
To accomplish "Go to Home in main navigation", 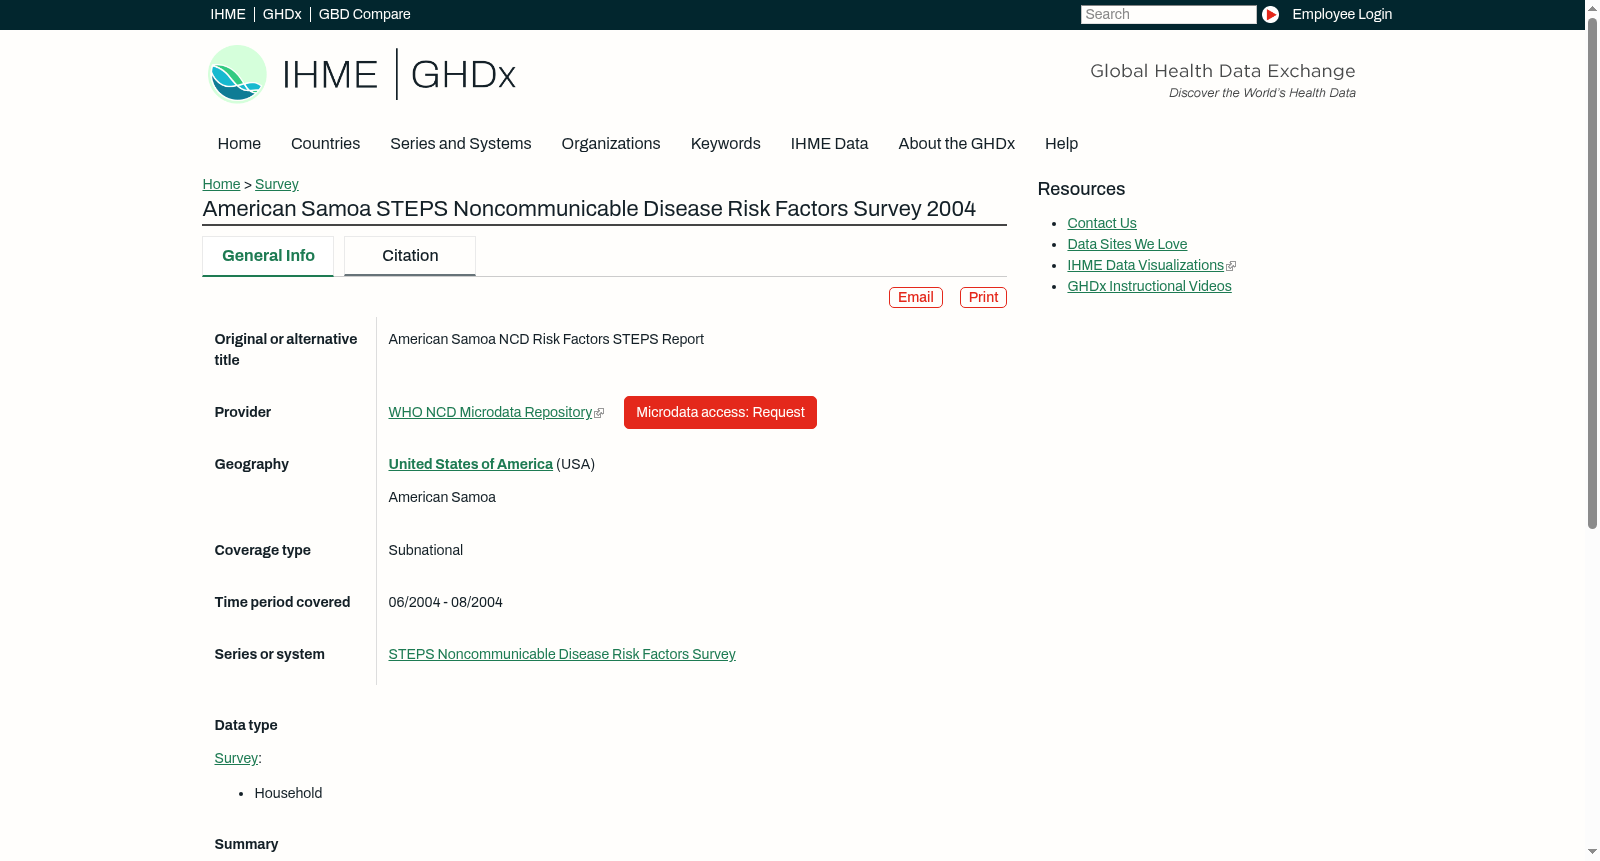I will coord(239,144).
